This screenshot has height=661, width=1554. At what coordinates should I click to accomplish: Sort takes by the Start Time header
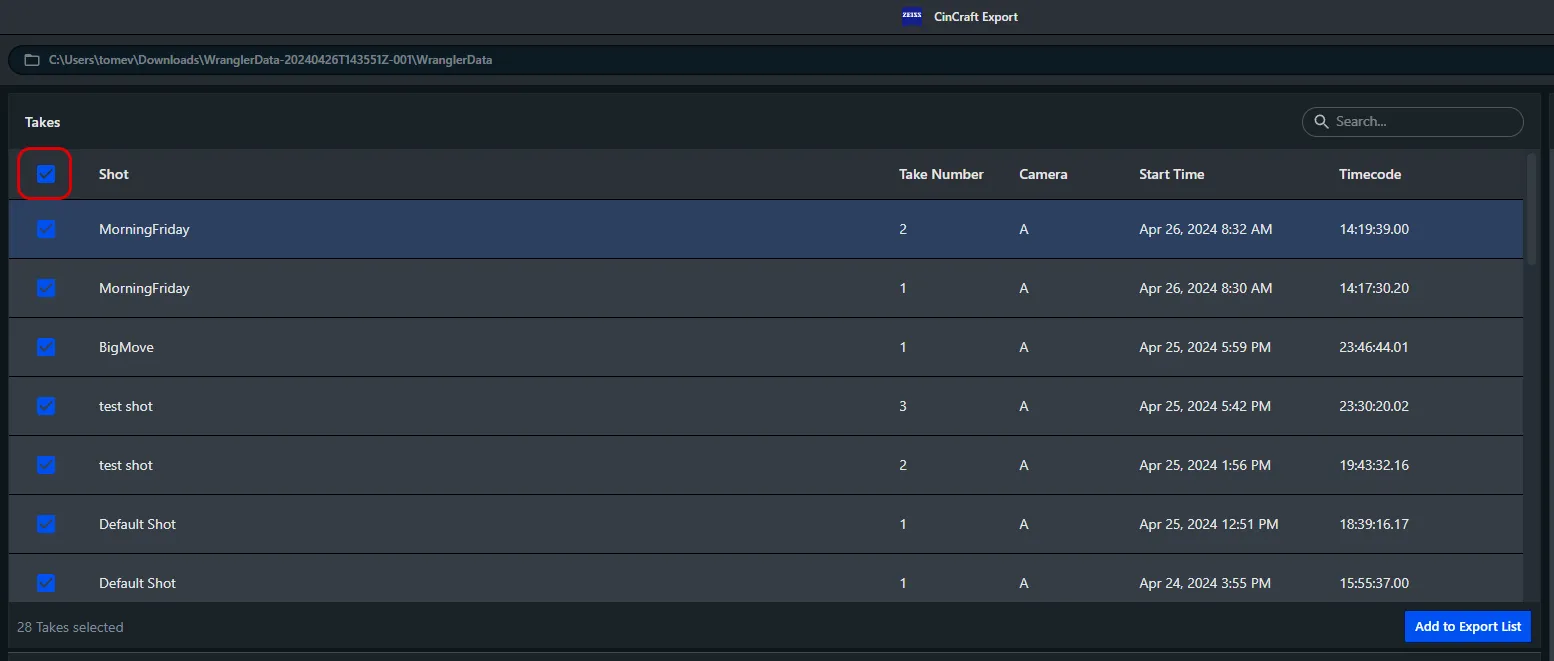1172,174
